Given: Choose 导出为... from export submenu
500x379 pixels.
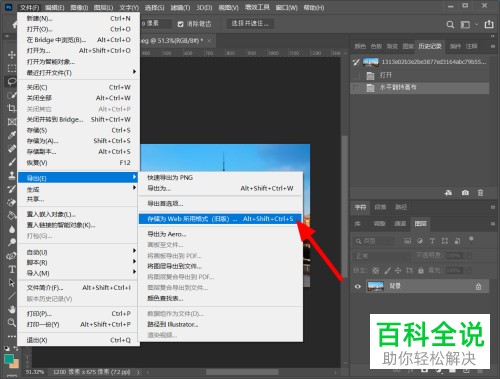Looking at the screenshot, I should 220,188.
